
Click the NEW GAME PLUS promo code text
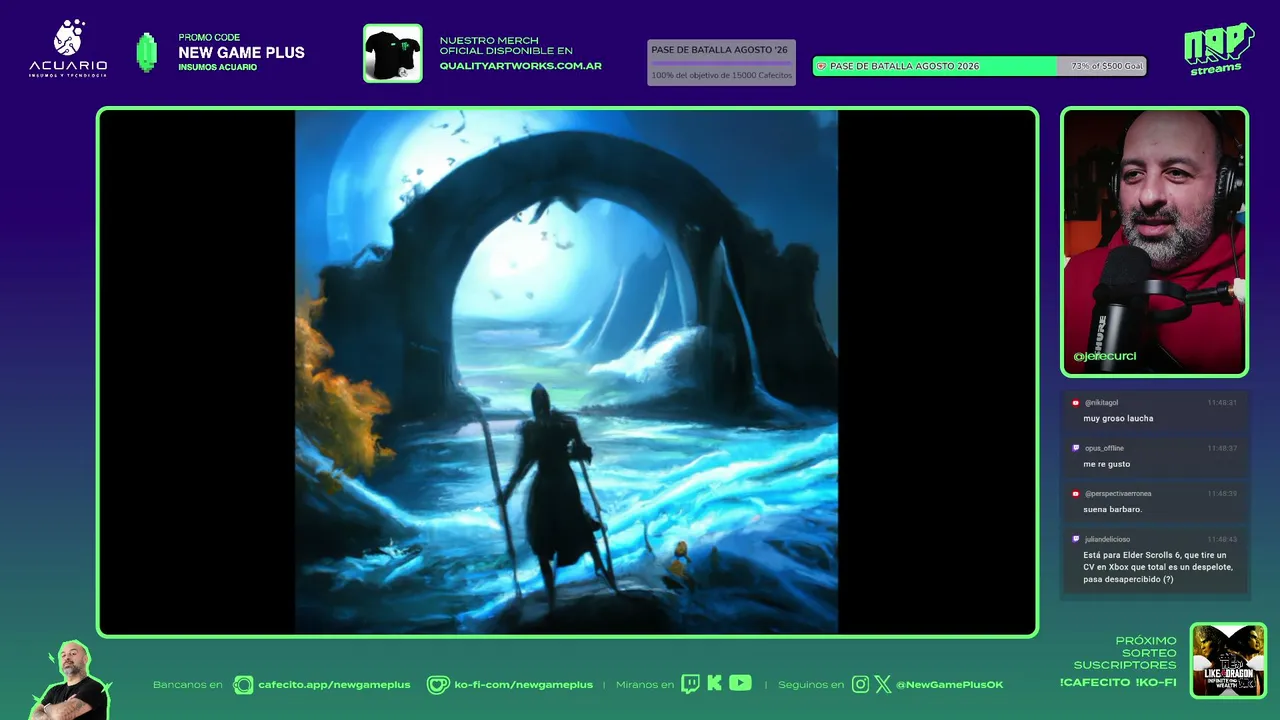tap(241, 53)
